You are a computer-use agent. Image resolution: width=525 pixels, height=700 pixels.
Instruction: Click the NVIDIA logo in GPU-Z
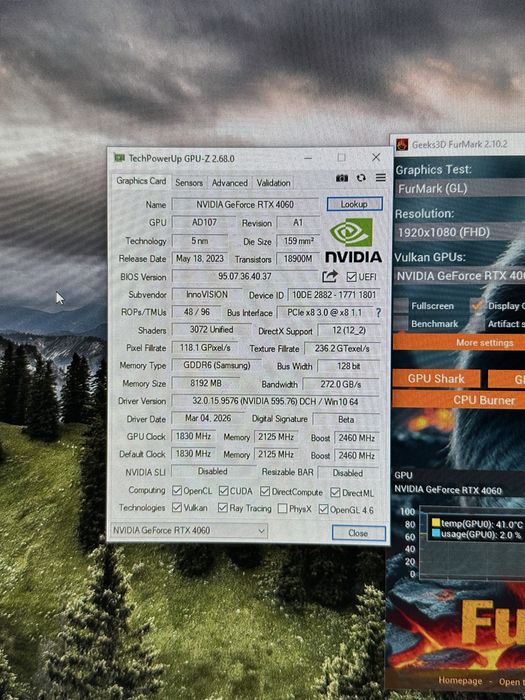click(x=354, y=240)
